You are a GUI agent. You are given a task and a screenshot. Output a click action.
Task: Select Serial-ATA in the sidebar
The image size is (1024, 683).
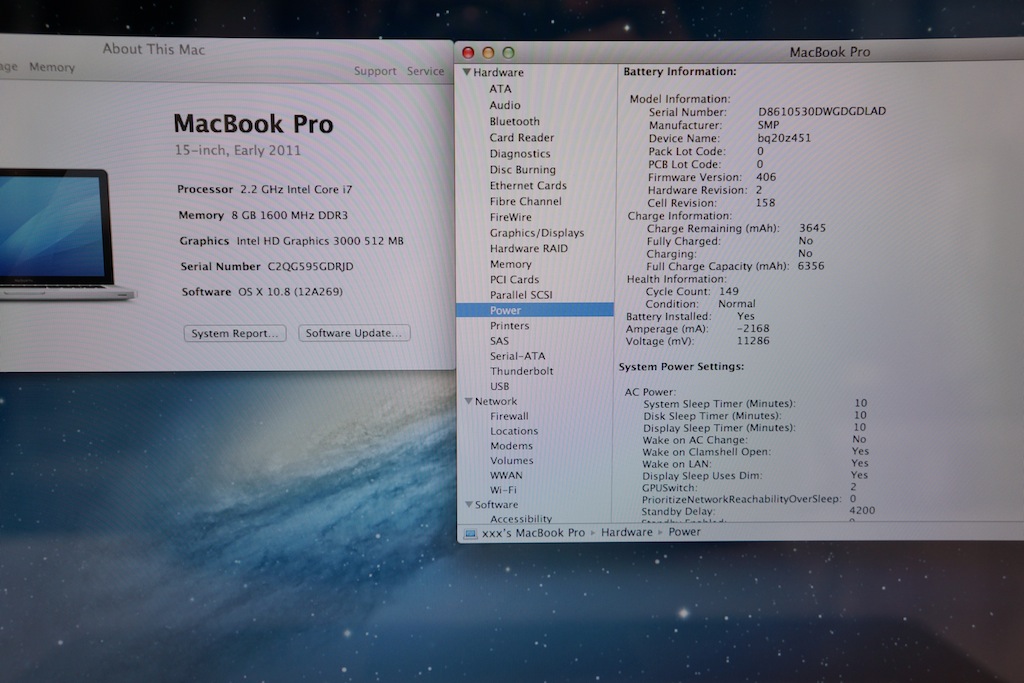pos(517,356)
